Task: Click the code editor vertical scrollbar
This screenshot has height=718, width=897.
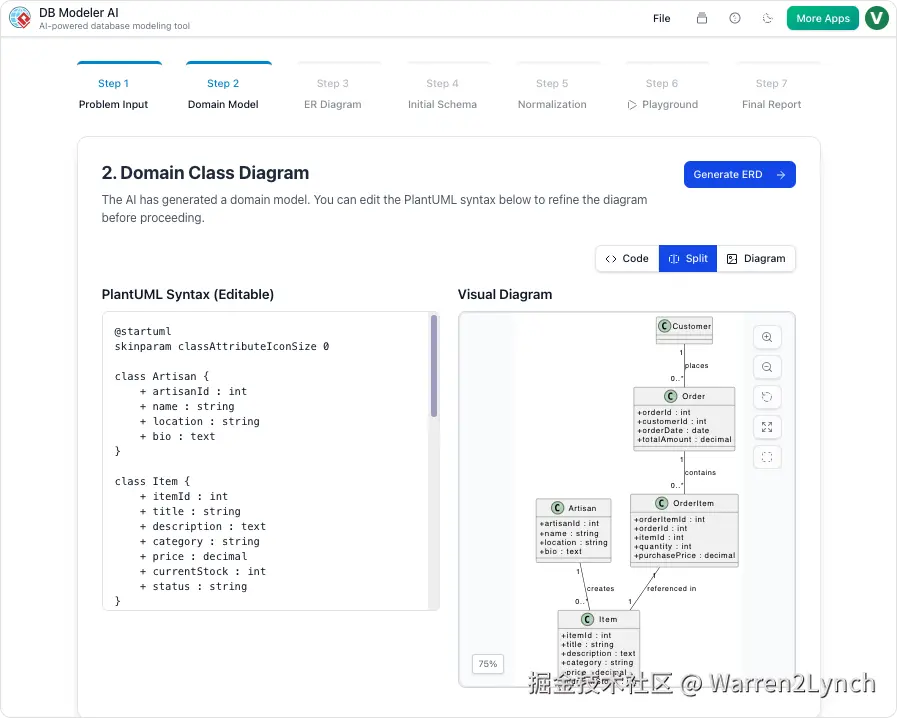Action: click(434, 366)
